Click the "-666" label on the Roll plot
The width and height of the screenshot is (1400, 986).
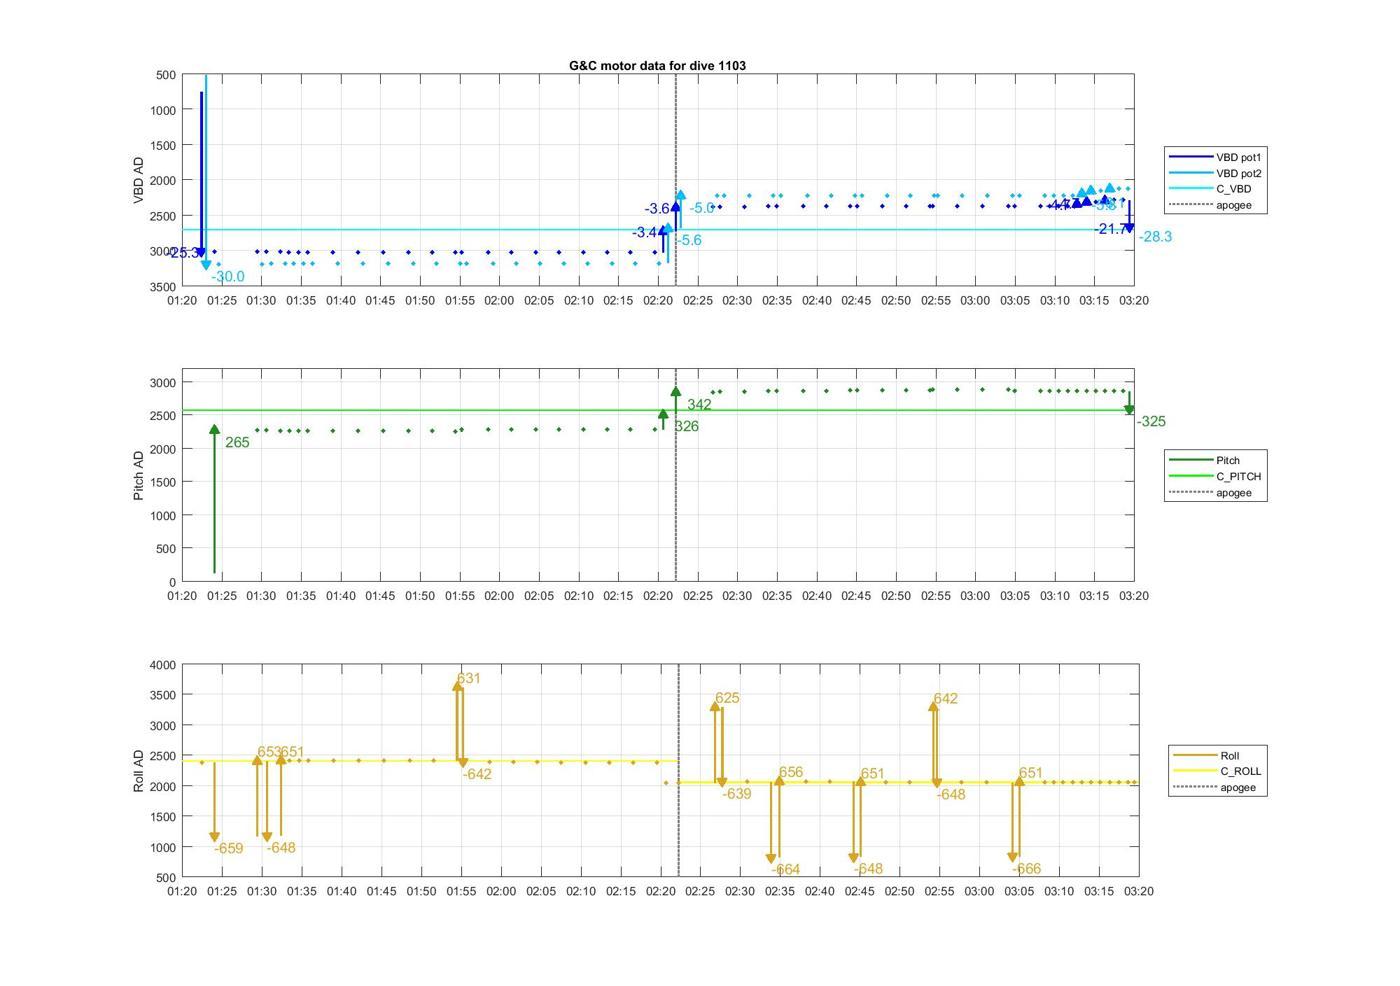tap(1027, 869)
